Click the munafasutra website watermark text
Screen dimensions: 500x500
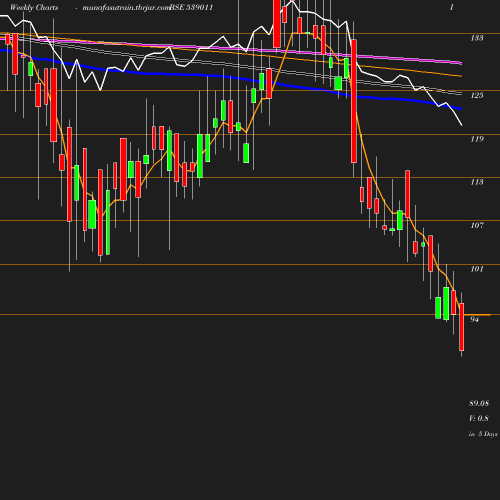126,8
